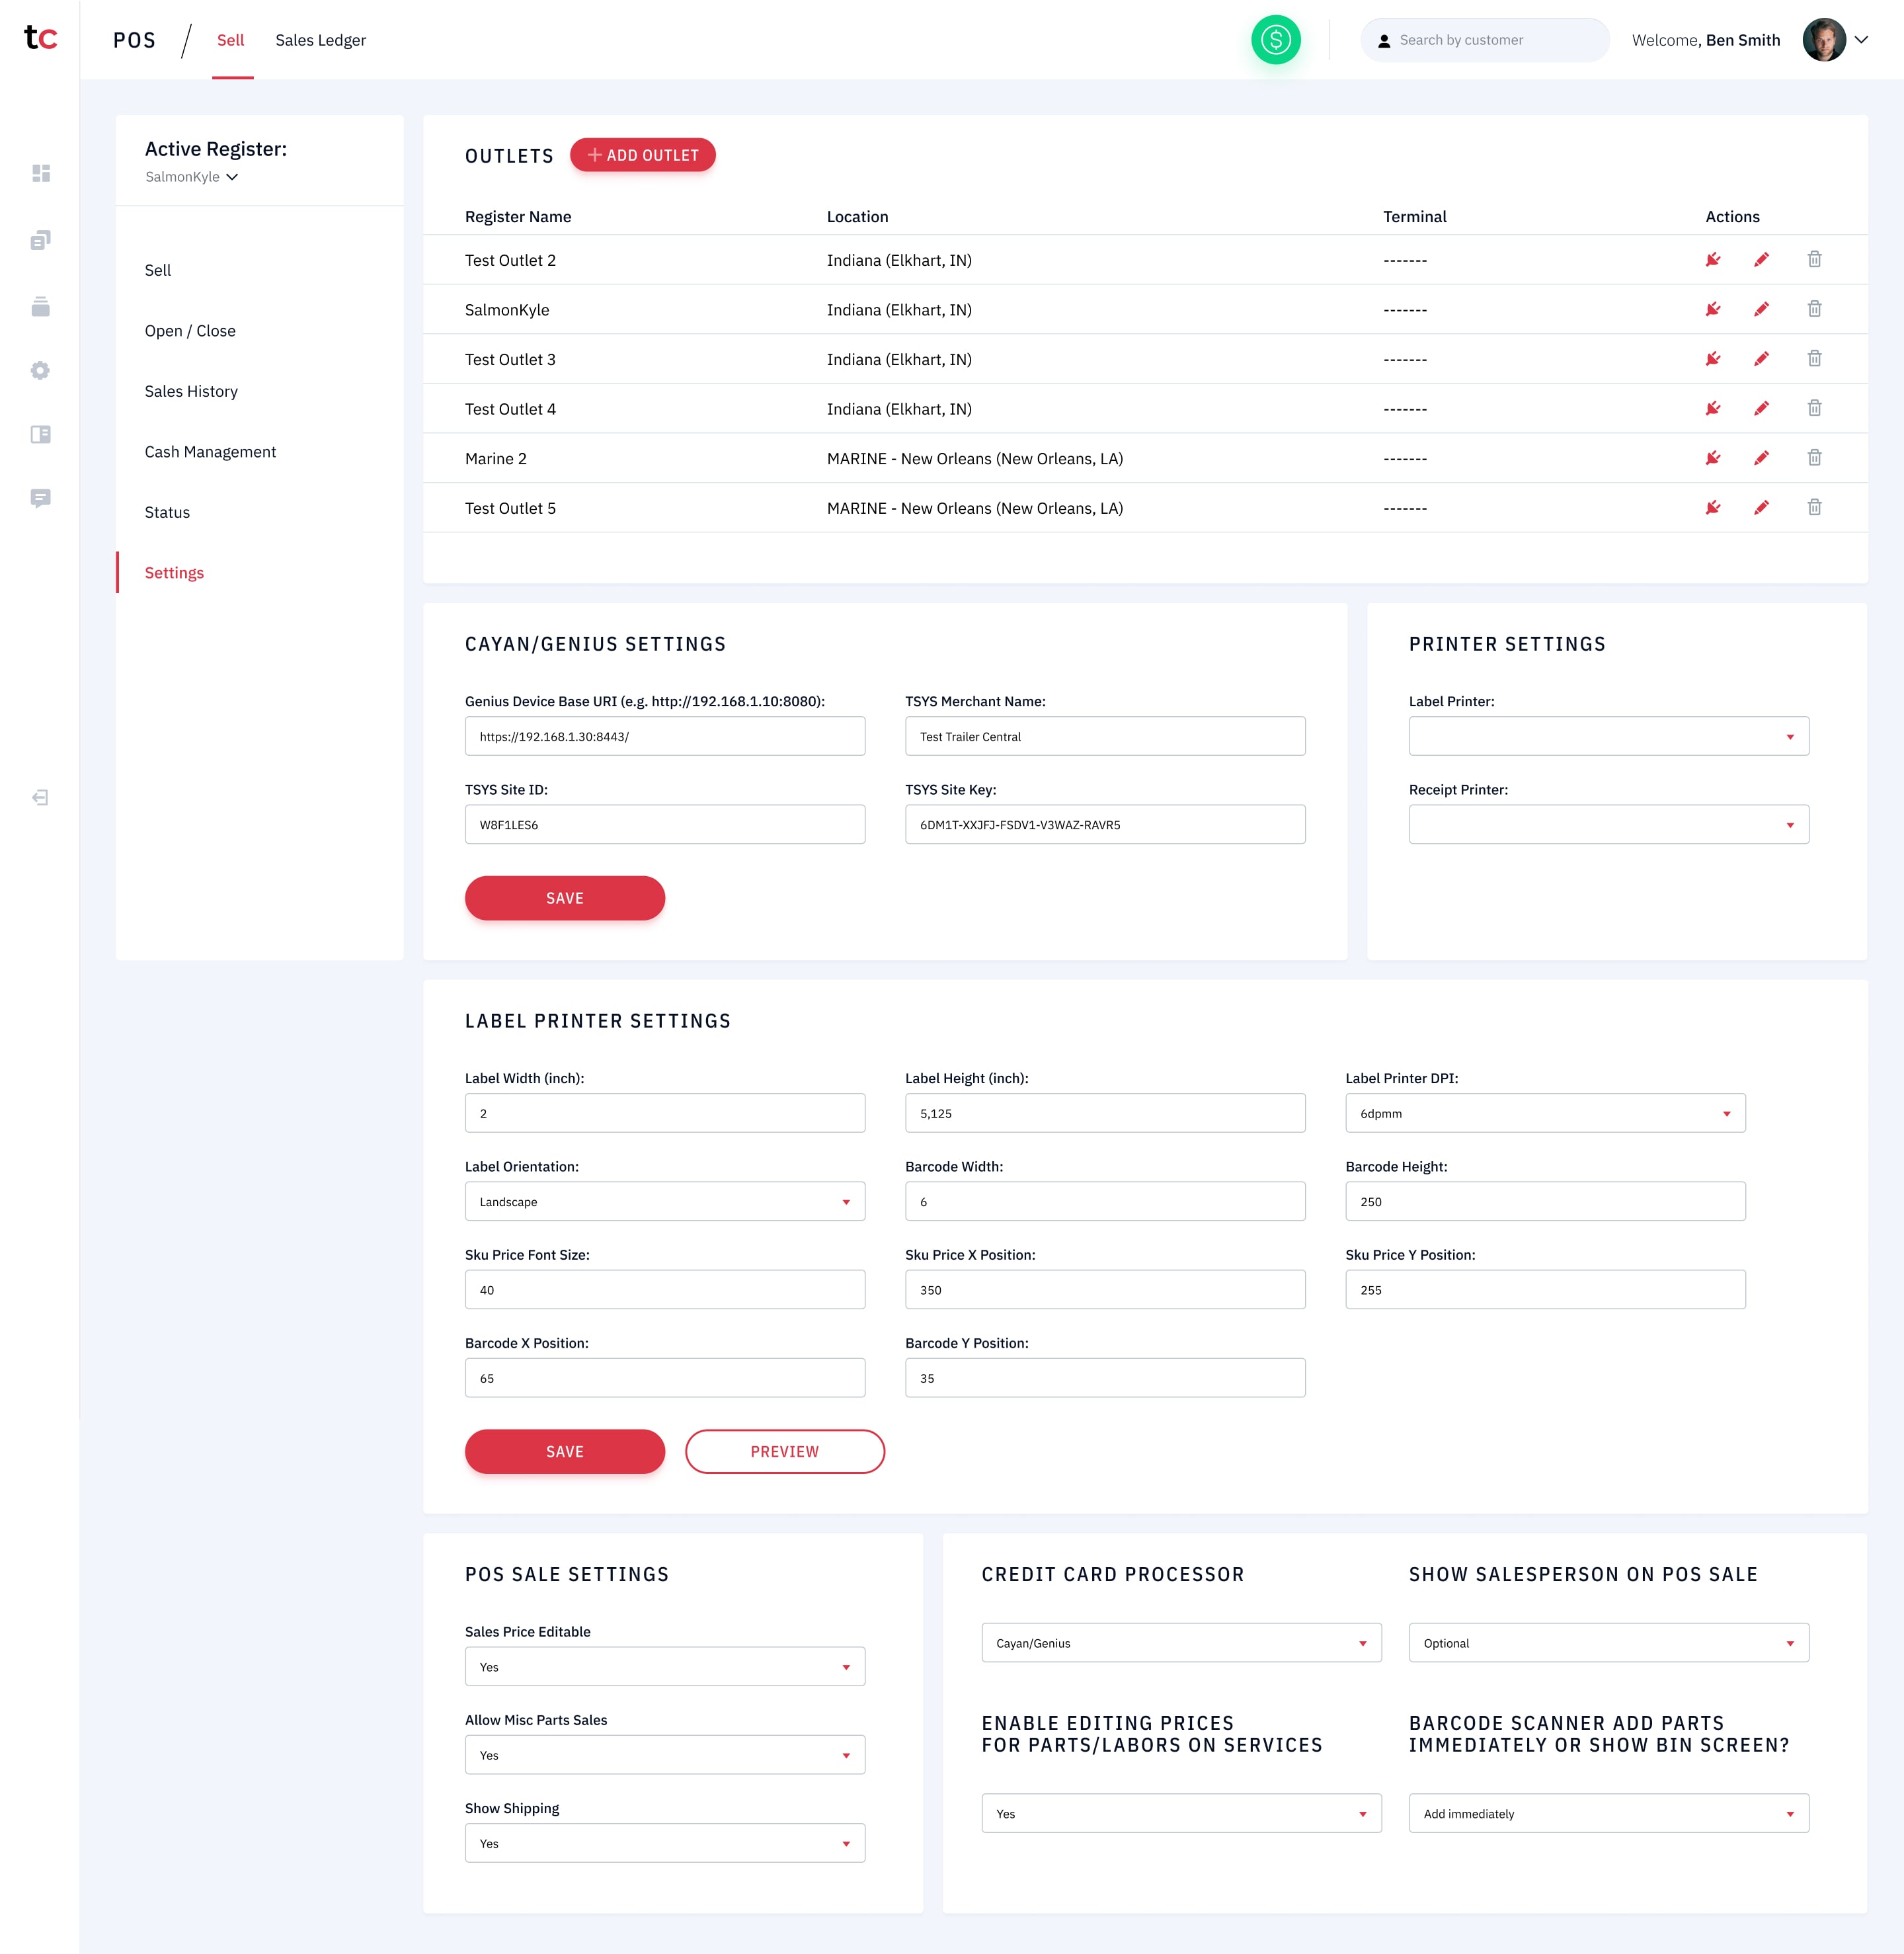Open Cash Management menu item
The width and height of the screenshot is (1904, 1954).
coord(210,452)
